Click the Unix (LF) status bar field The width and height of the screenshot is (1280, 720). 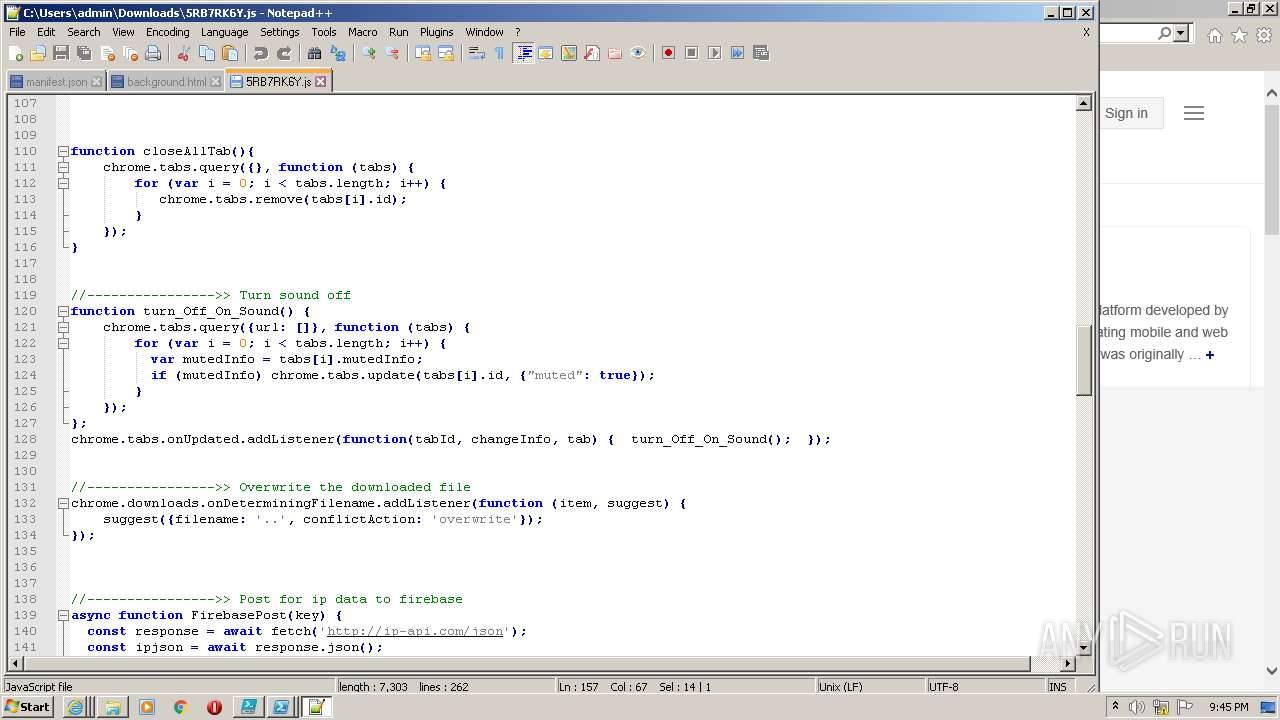coord(869,687)
